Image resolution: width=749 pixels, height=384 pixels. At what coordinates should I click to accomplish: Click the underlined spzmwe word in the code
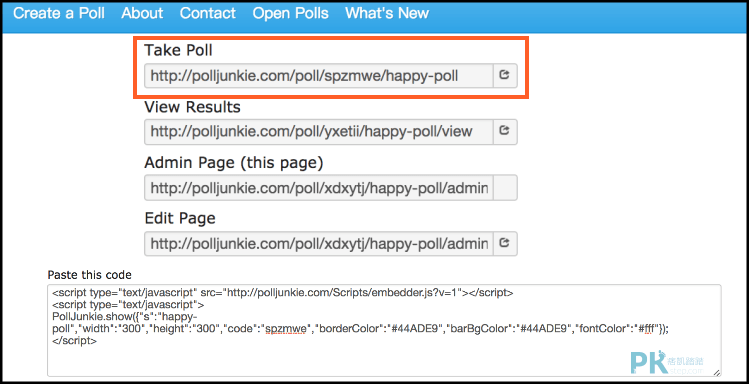click(x=286, y=329)
